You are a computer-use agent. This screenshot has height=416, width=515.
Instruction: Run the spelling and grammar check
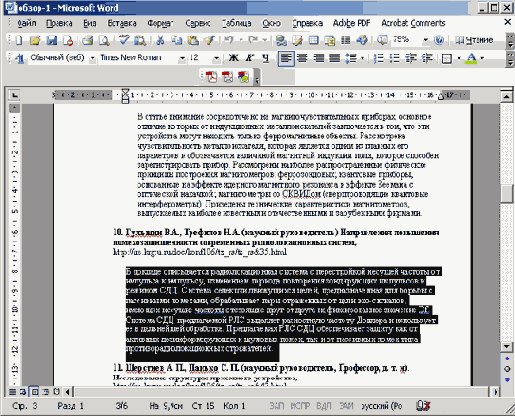(124, 40)
